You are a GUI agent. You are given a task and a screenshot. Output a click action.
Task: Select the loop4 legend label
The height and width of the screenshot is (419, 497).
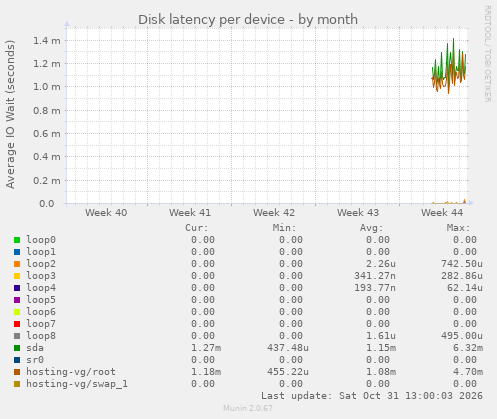pos(41,288)
